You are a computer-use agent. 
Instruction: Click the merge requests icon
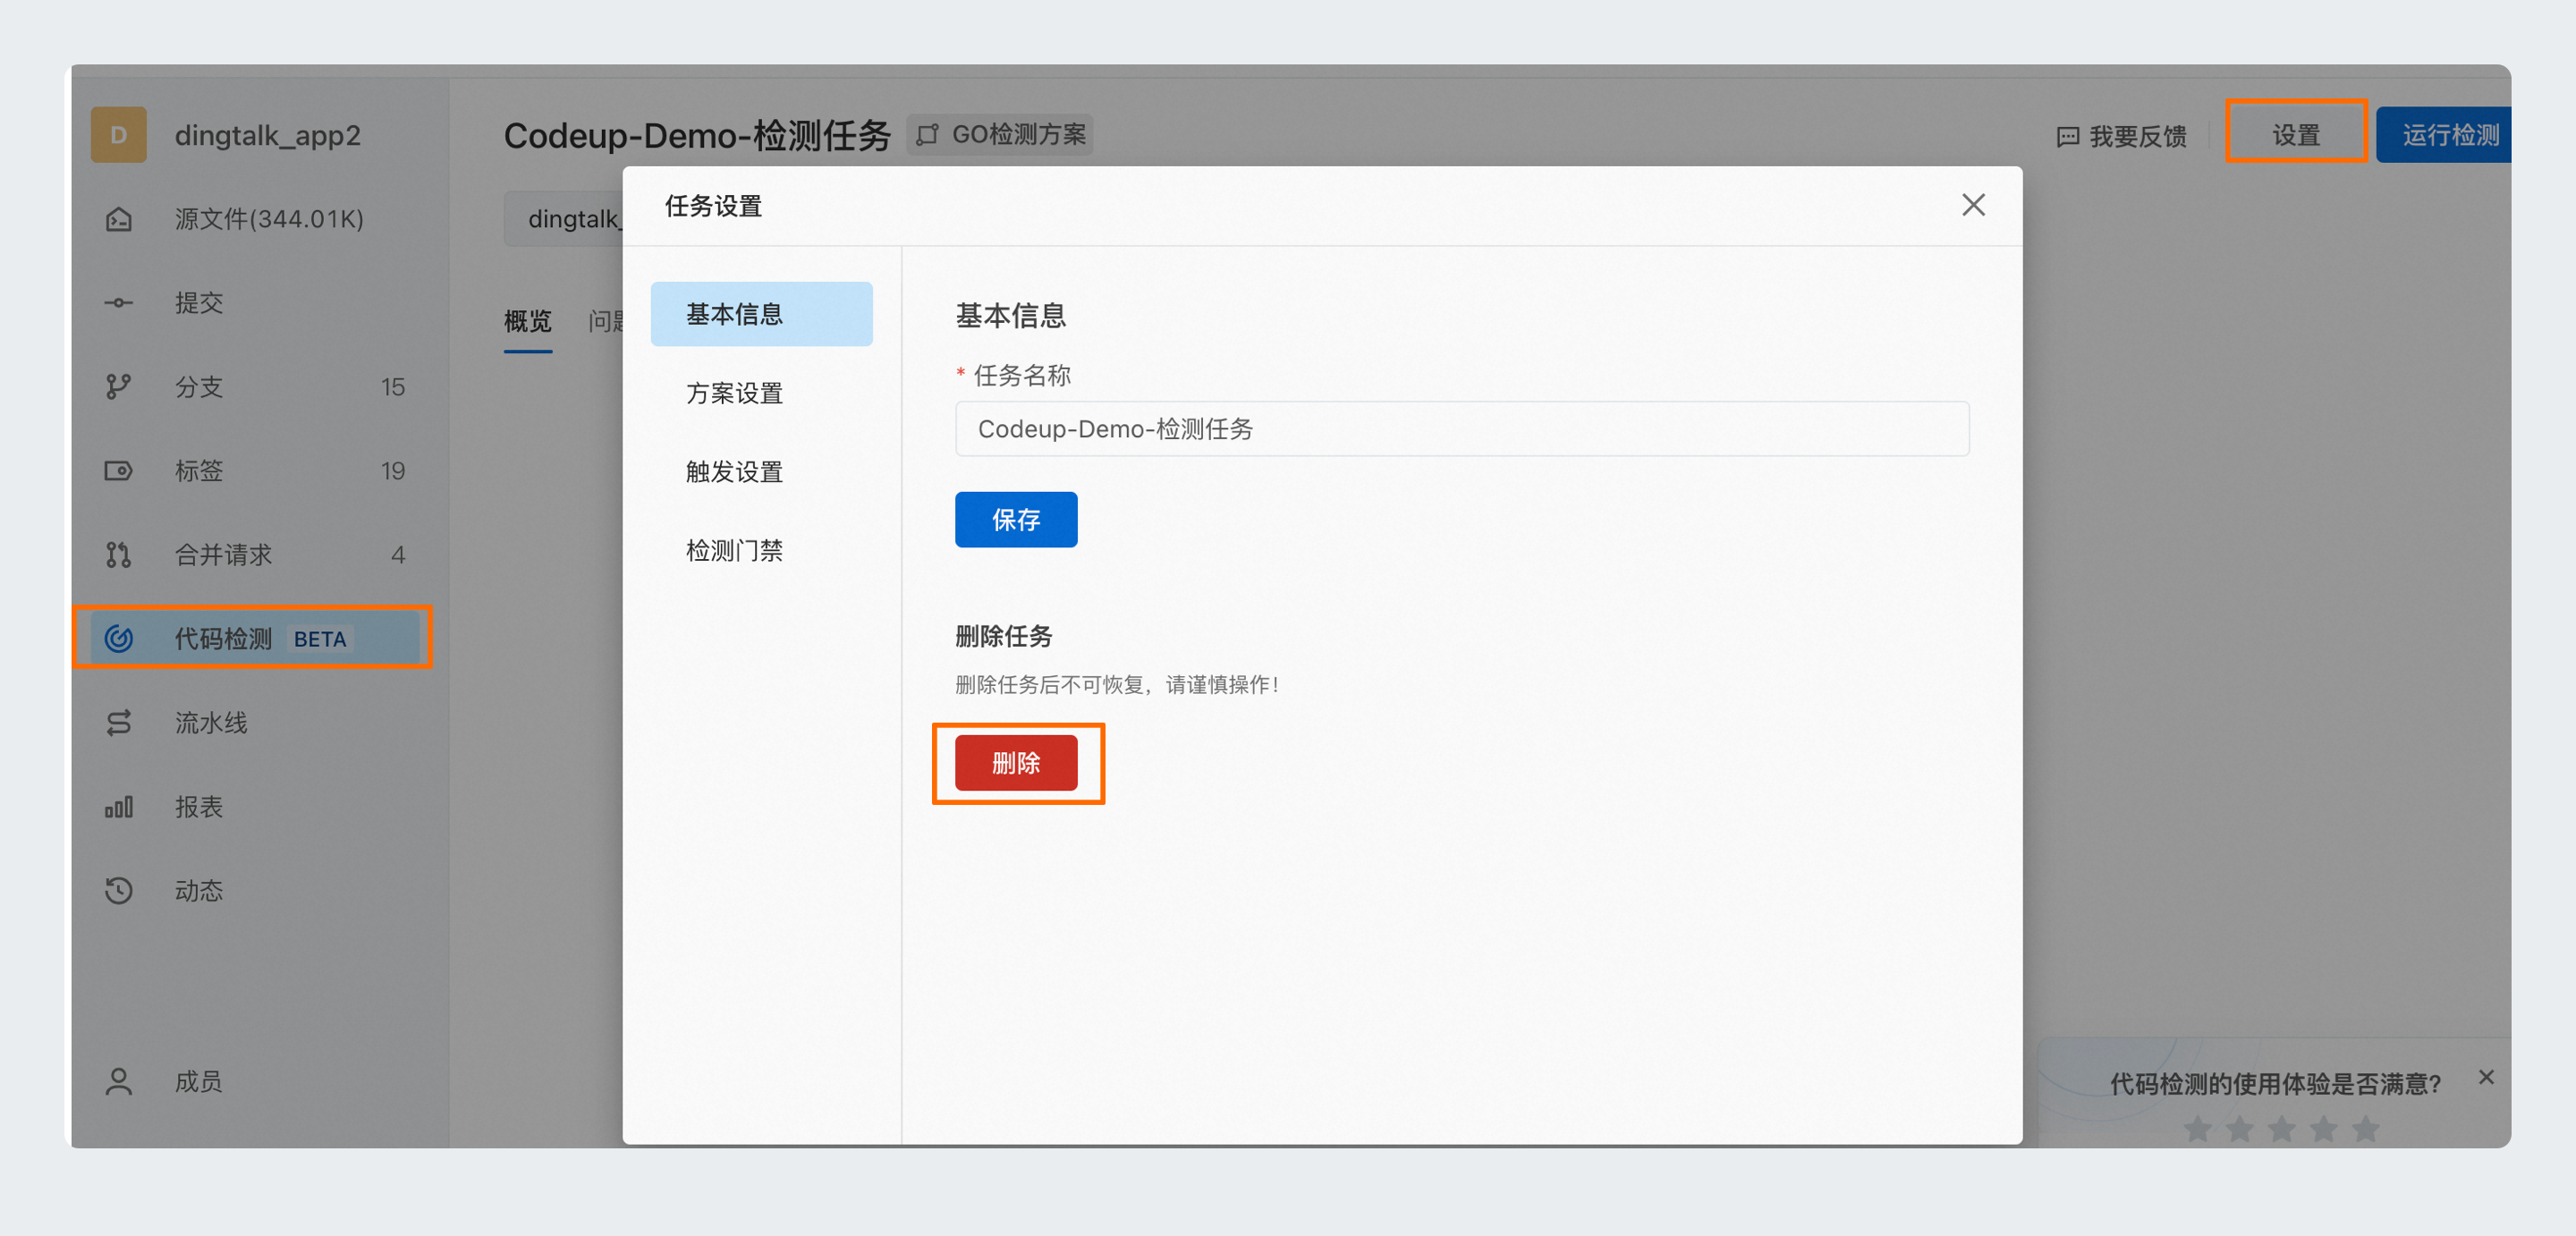coord(119,555)
